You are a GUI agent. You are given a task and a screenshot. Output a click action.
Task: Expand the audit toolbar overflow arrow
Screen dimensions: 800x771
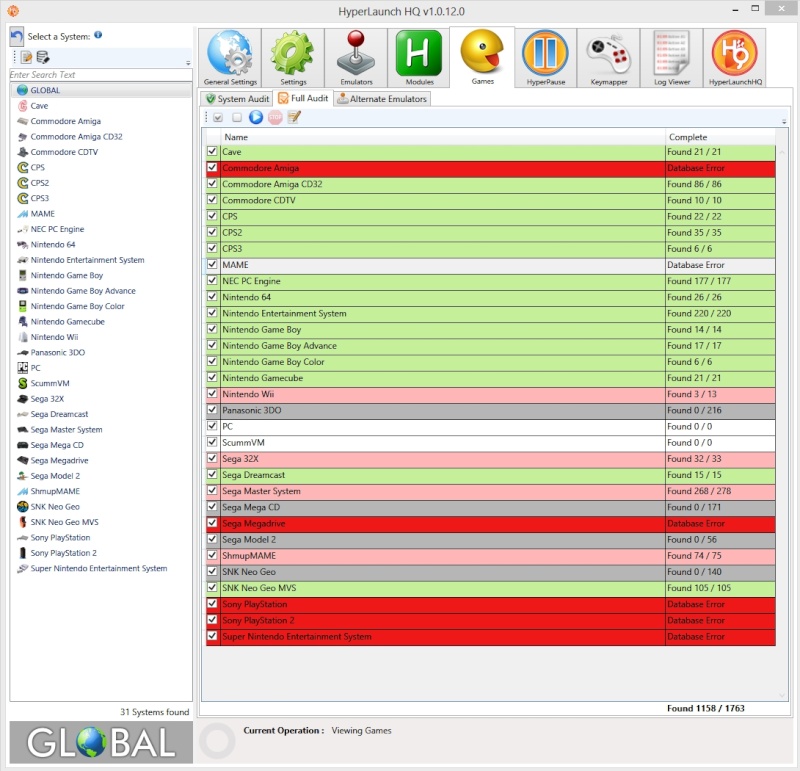(784, 122)
